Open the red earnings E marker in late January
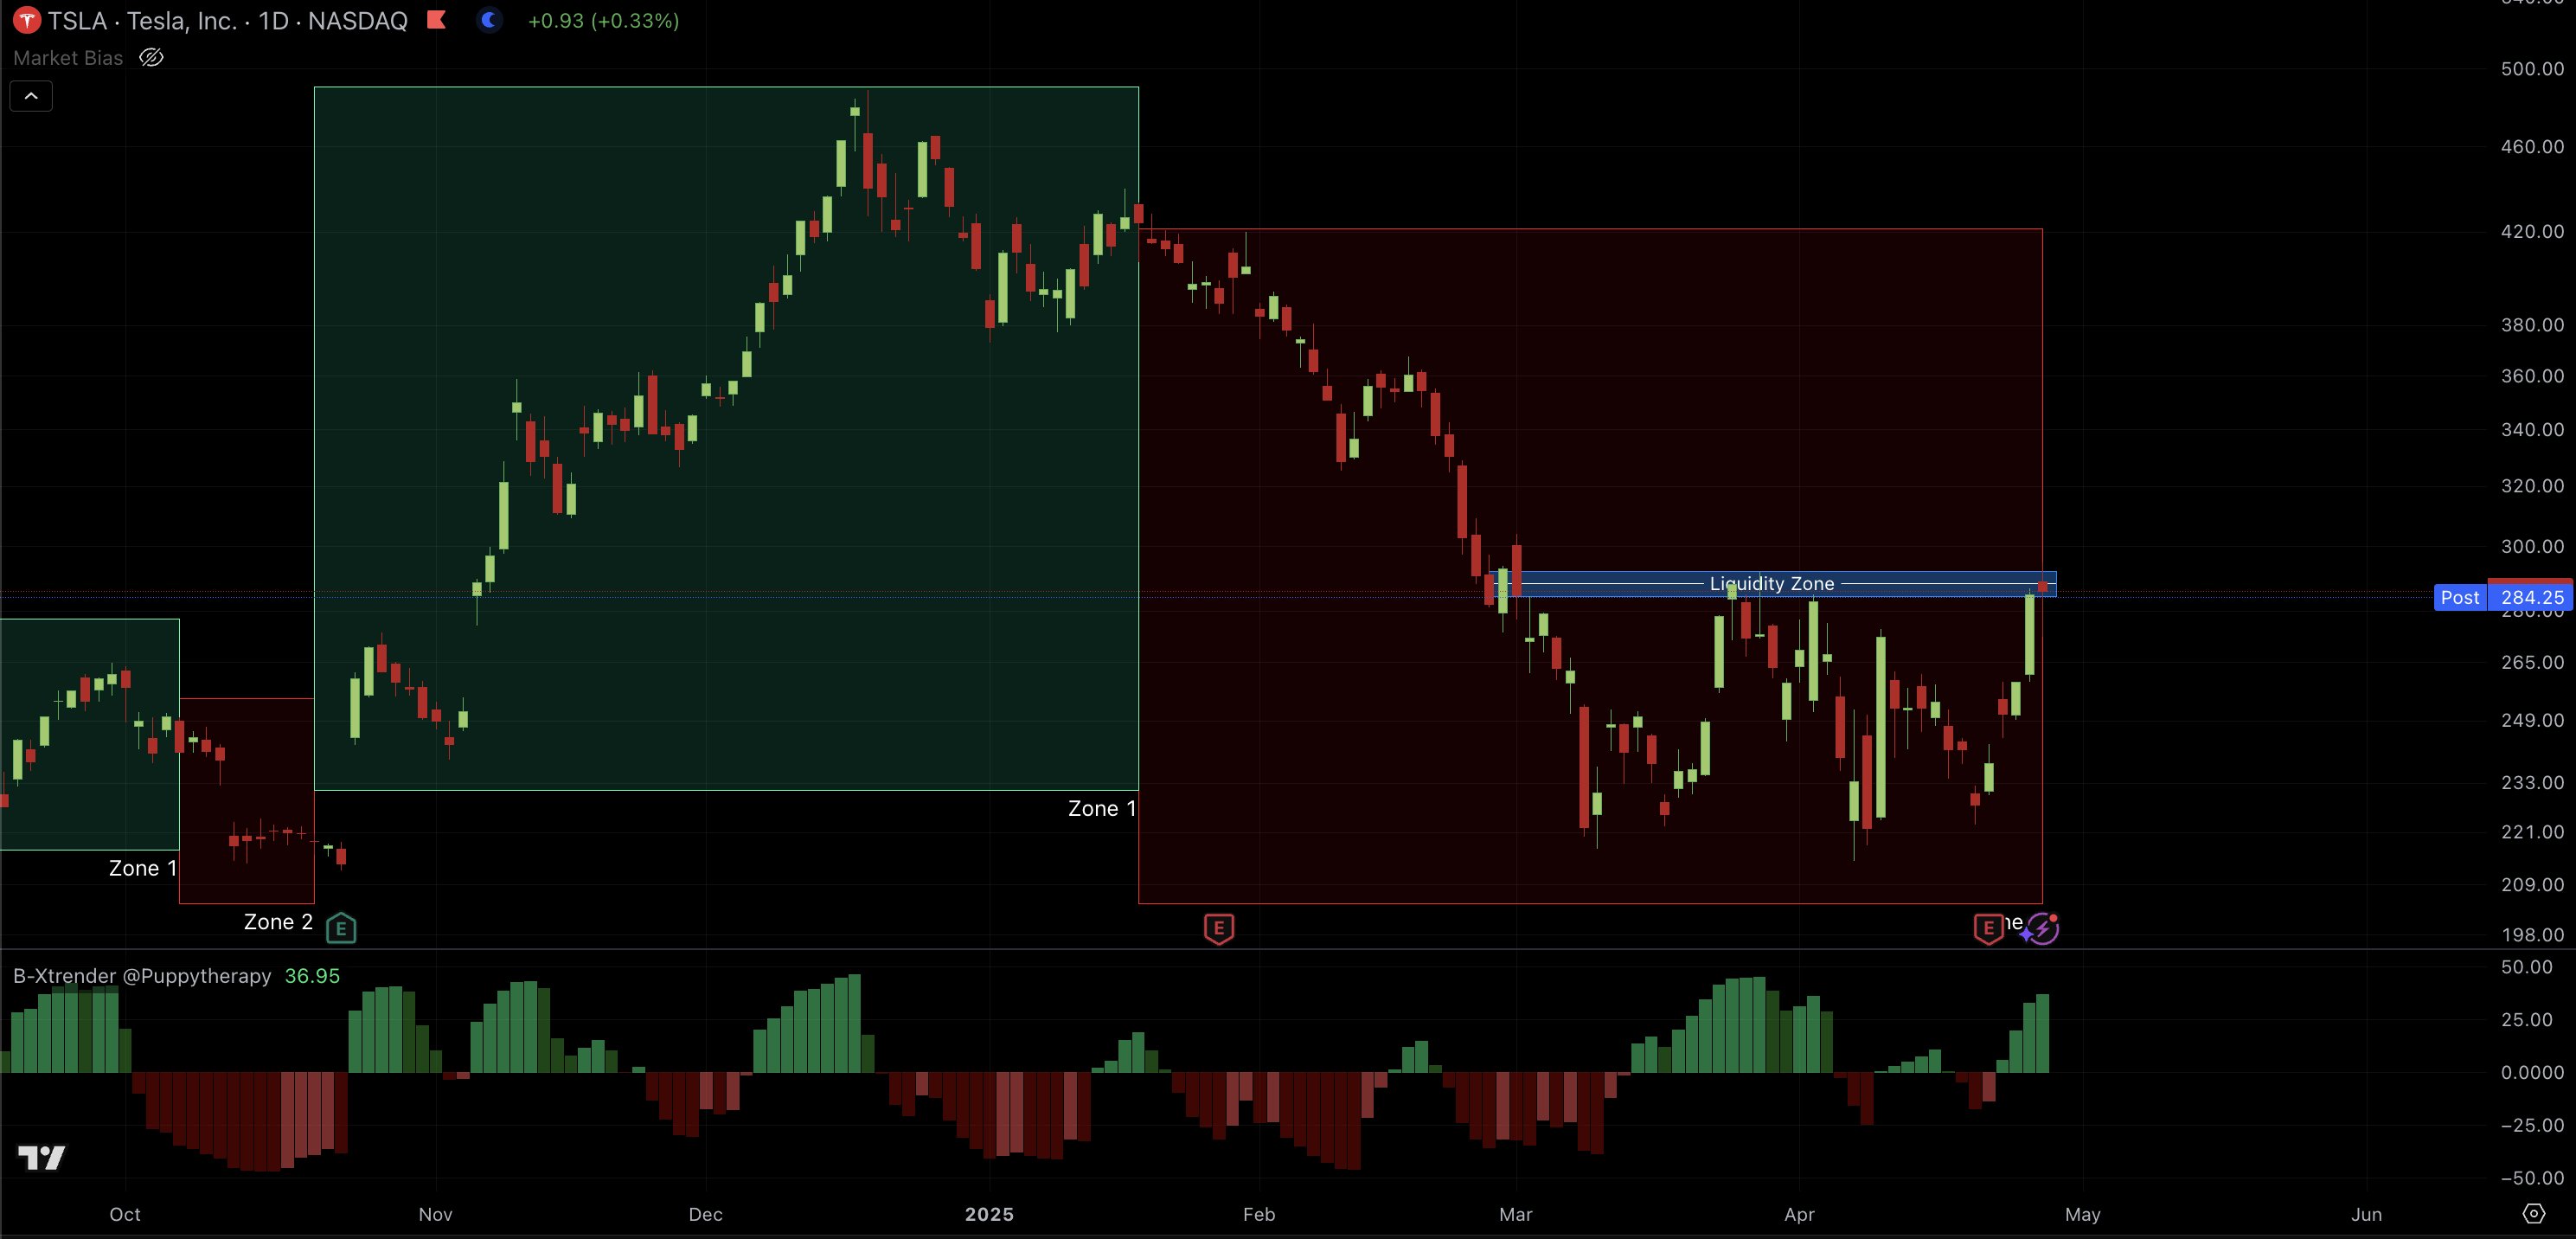This screenshot has height=1239, width=2576. click(x=1218, y=929)
